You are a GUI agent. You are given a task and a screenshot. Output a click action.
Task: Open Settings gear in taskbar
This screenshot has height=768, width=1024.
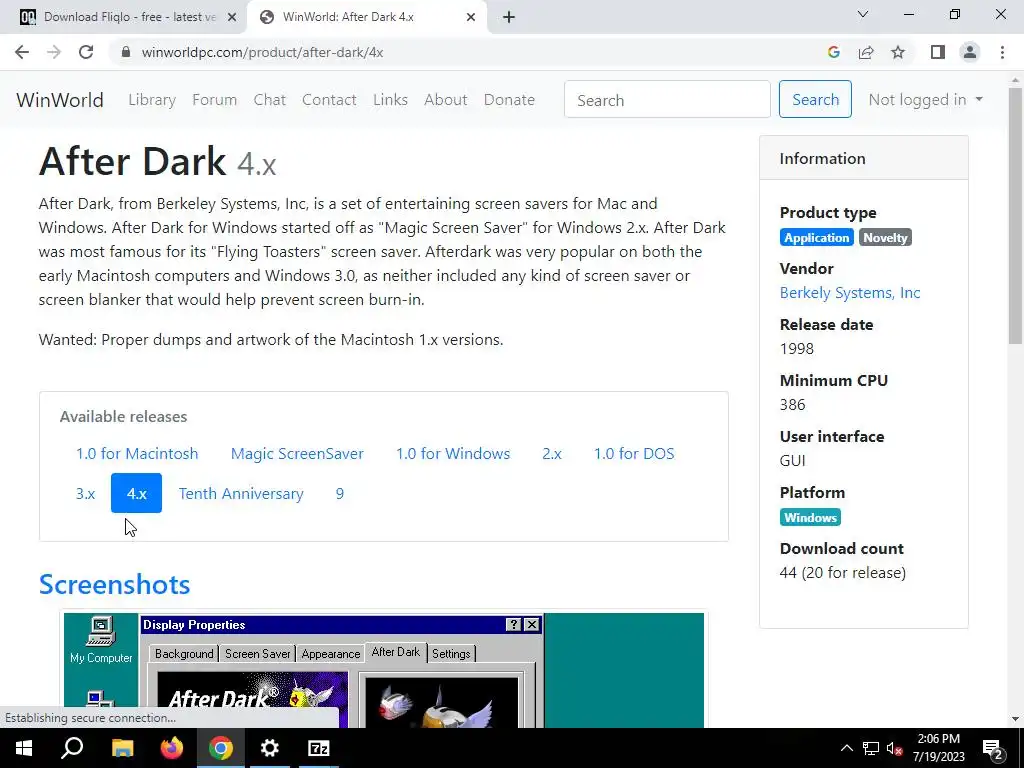click(x=270, y=748)
